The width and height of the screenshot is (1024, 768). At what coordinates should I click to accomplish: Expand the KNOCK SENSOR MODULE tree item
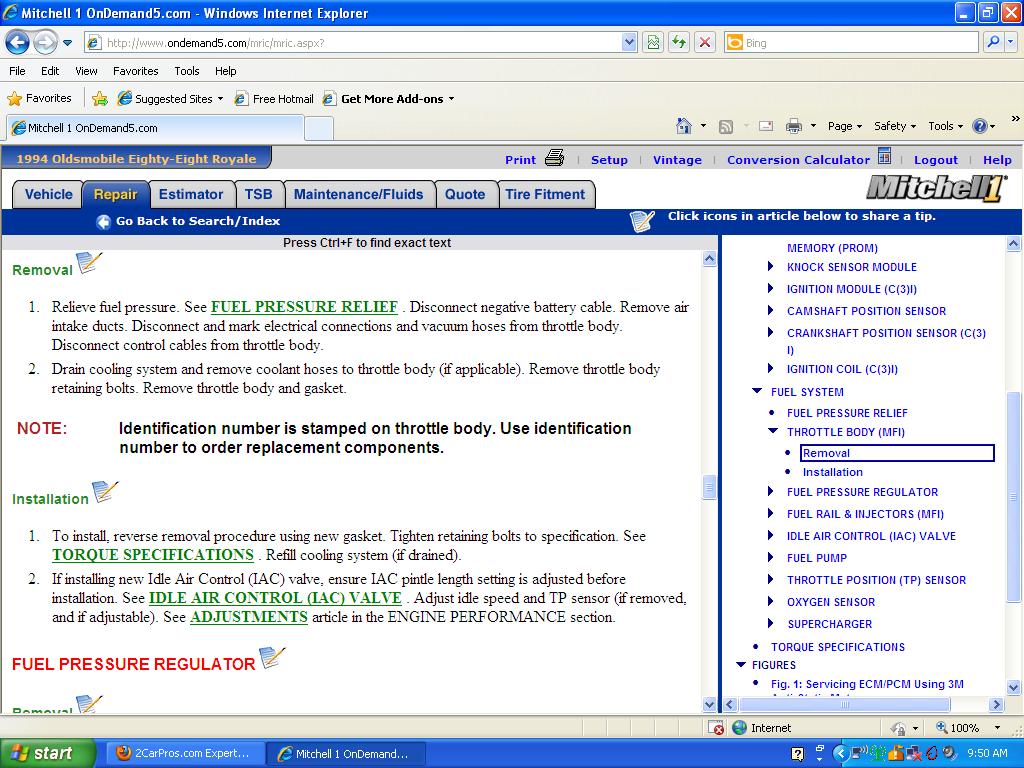point(770,266)
